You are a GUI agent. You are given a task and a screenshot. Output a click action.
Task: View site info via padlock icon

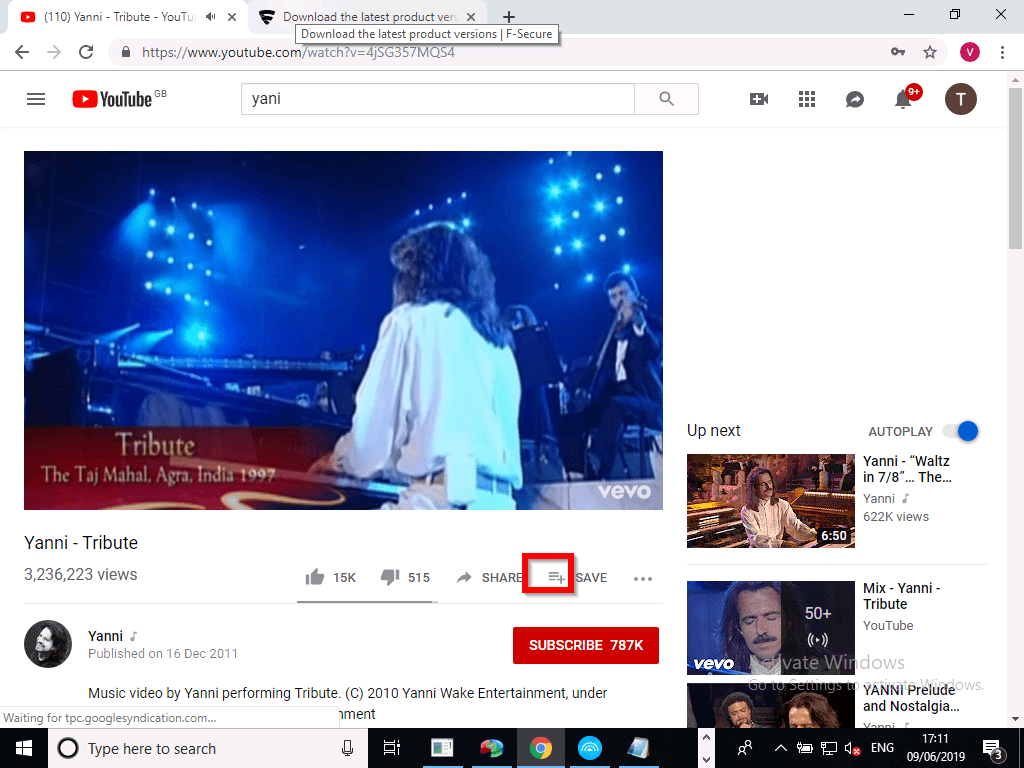[x=126, y=52]
